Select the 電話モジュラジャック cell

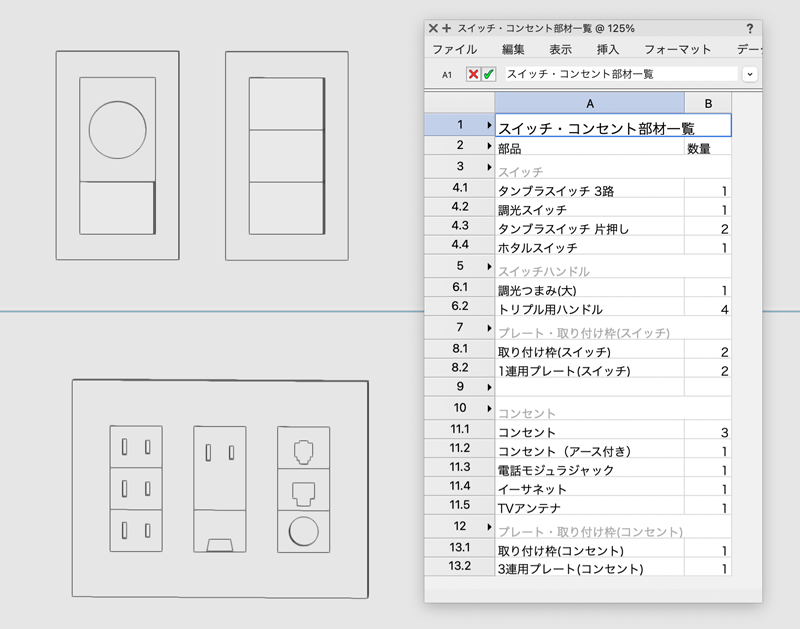pyautogui.click(x=589, y=468)
